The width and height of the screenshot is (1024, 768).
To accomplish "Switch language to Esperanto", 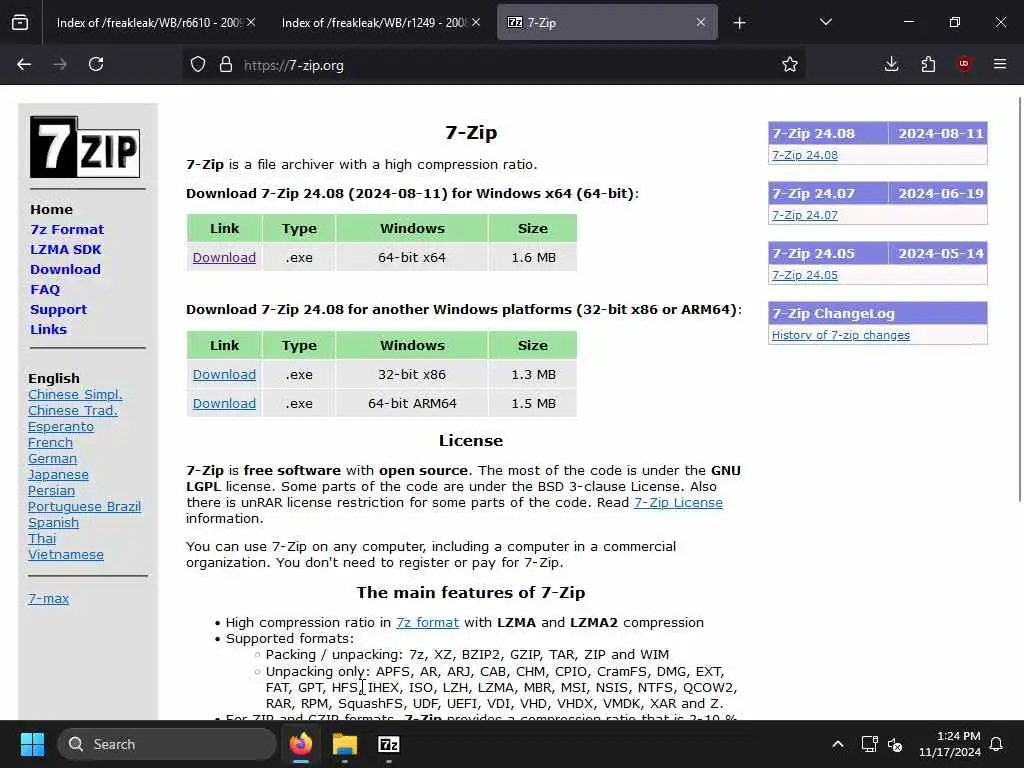I will click(x=61, y=426).
